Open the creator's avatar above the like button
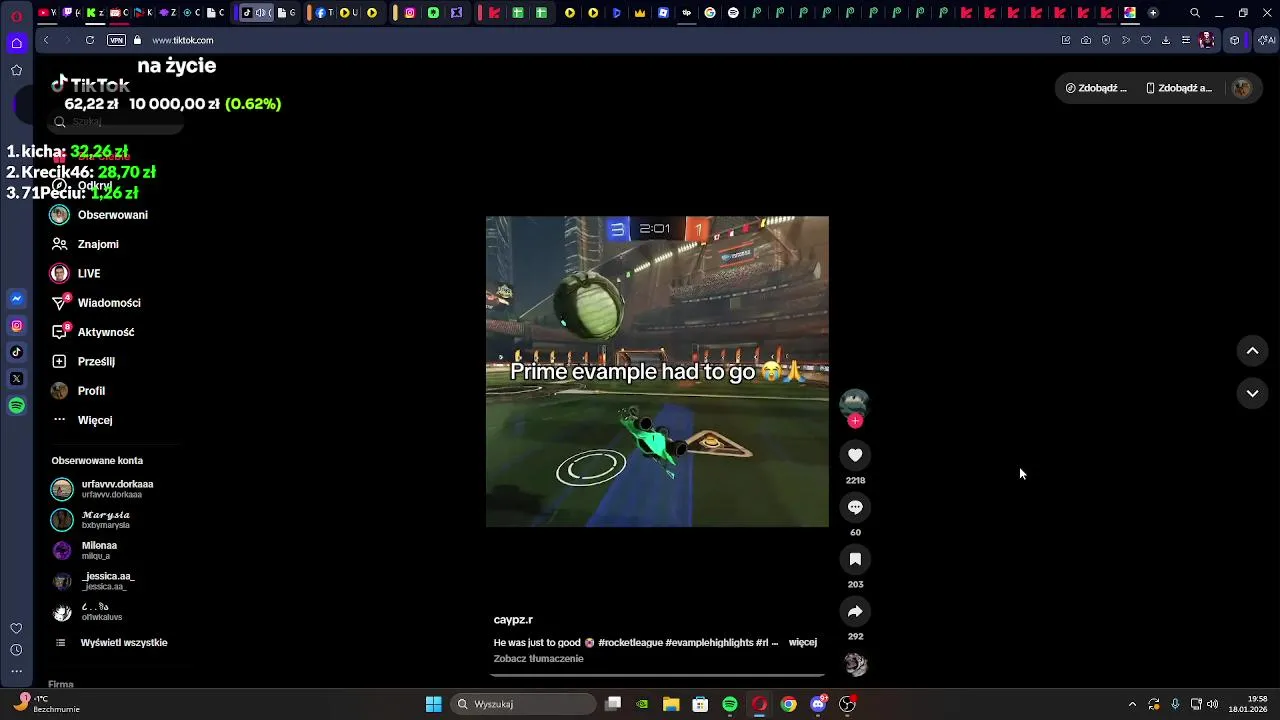 tap(854, 403)
